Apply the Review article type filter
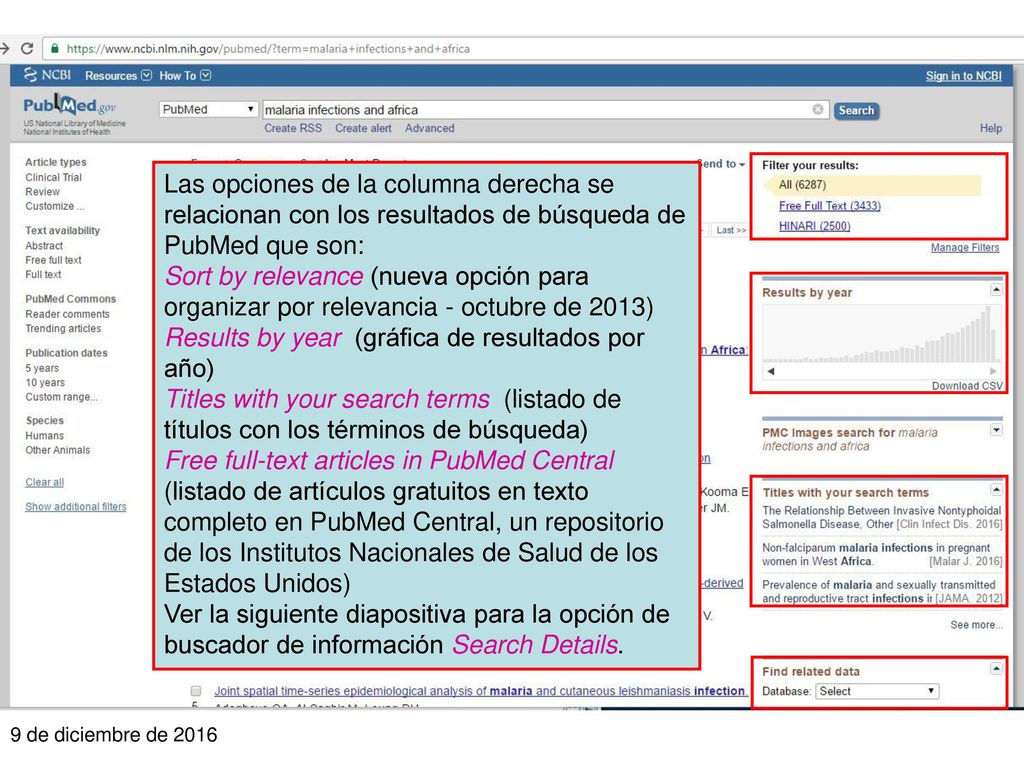The image size is (1024, 768). coord(42,192)
